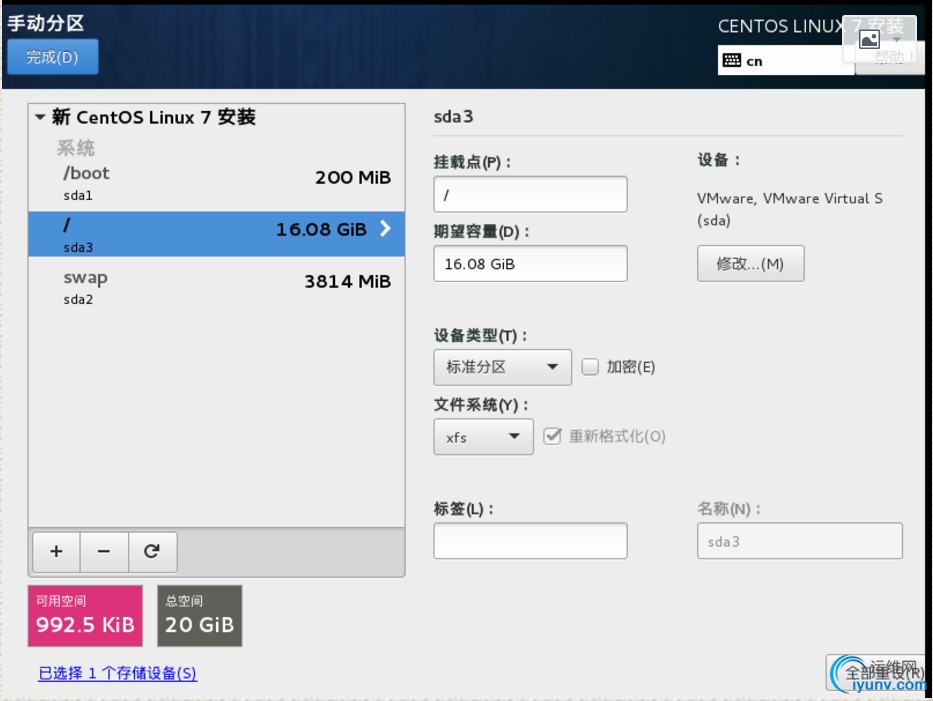Viewport: 933px width, 701px height.
Task: Toggle the 重新格式化(O) reformat checkbox
Action: pos(552,436)
